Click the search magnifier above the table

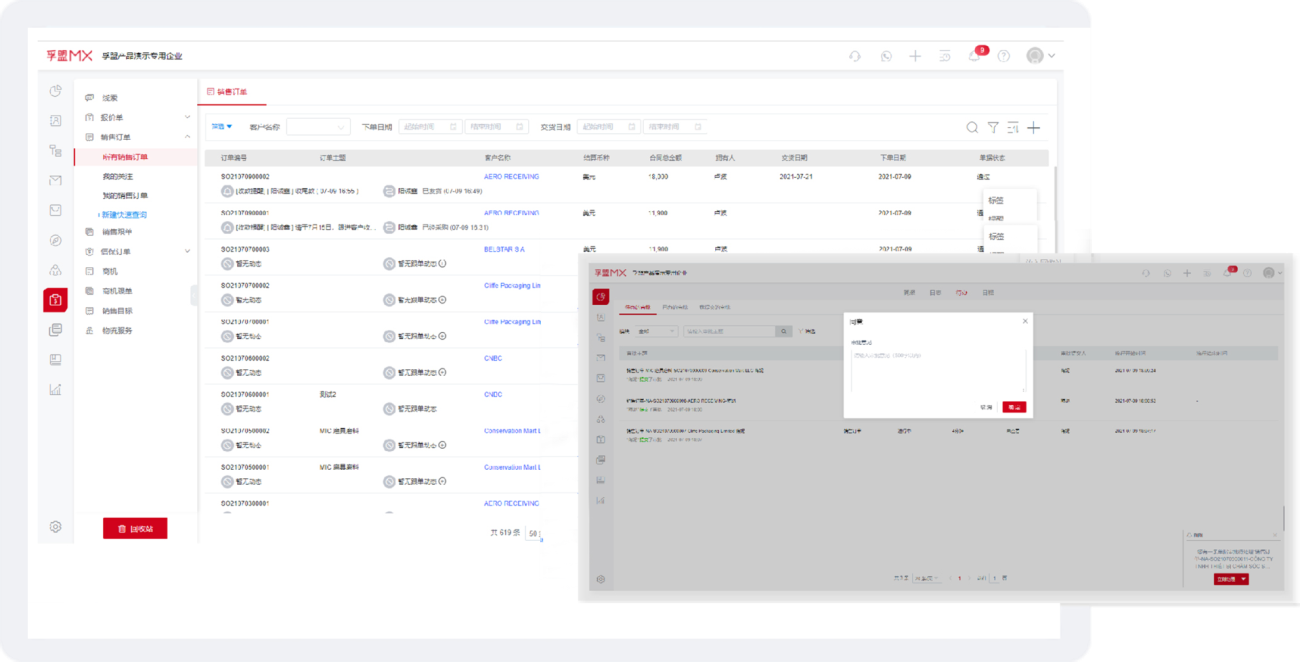tap(972, 127)
